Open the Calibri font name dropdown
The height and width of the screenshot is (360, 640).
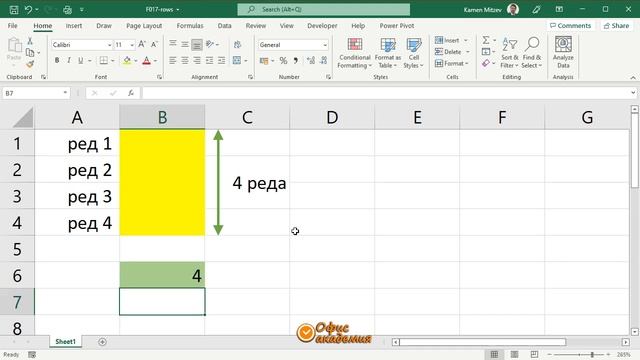109,45
